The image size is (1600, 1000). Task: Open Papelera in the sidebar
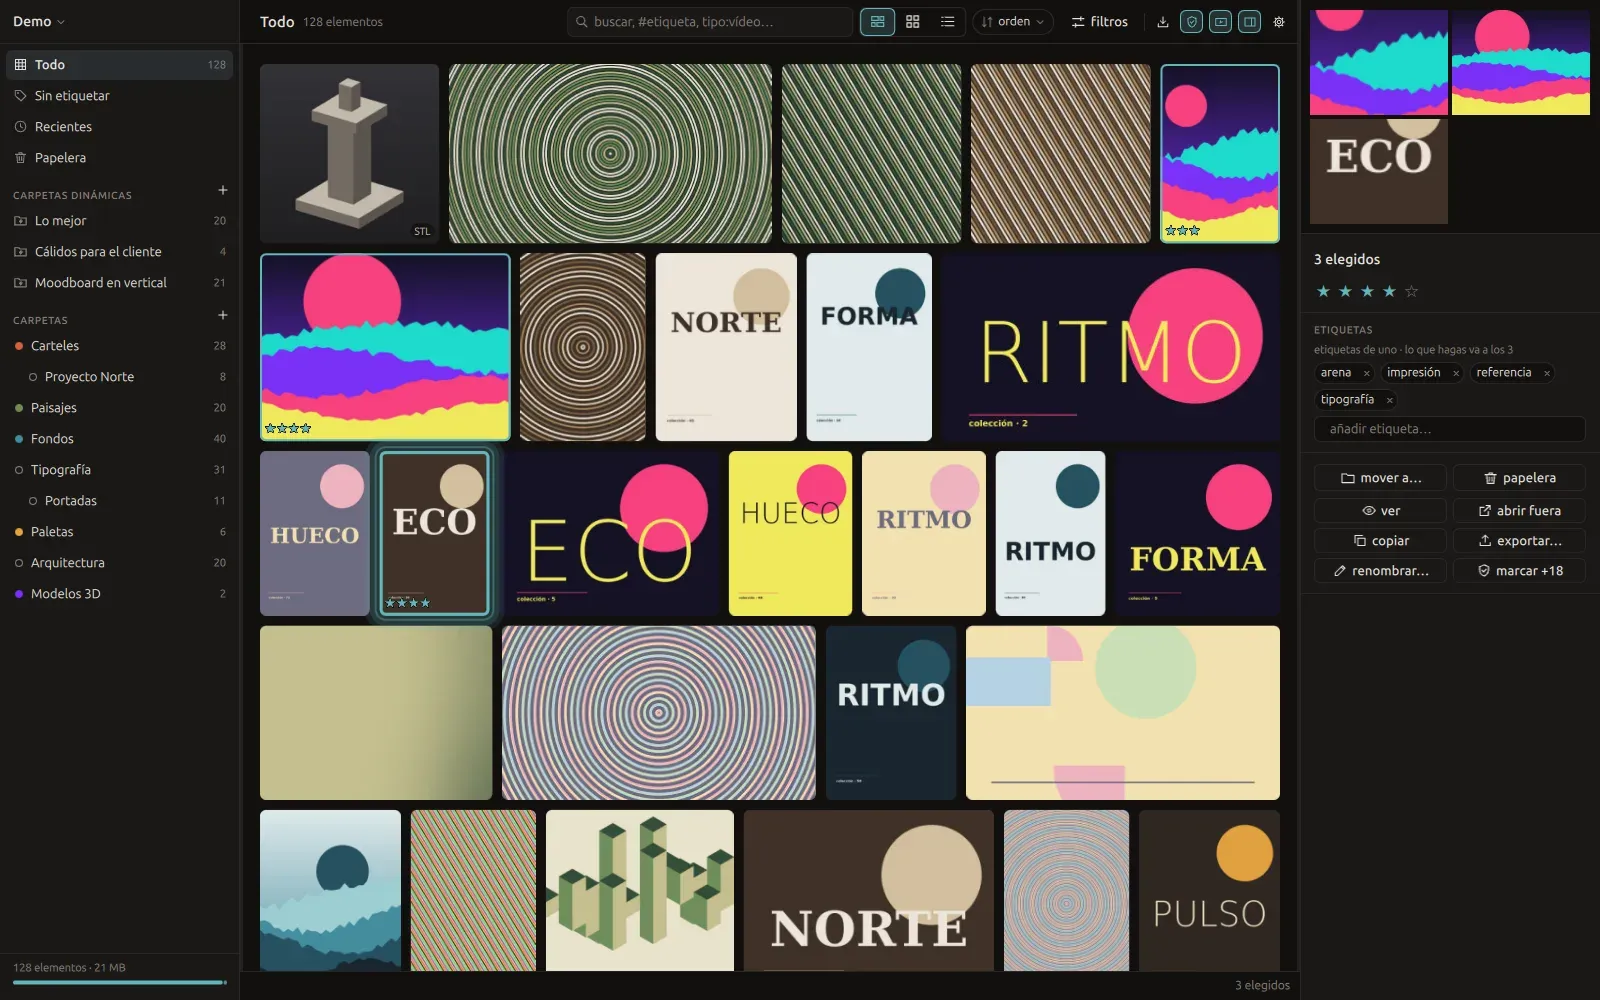119,157
